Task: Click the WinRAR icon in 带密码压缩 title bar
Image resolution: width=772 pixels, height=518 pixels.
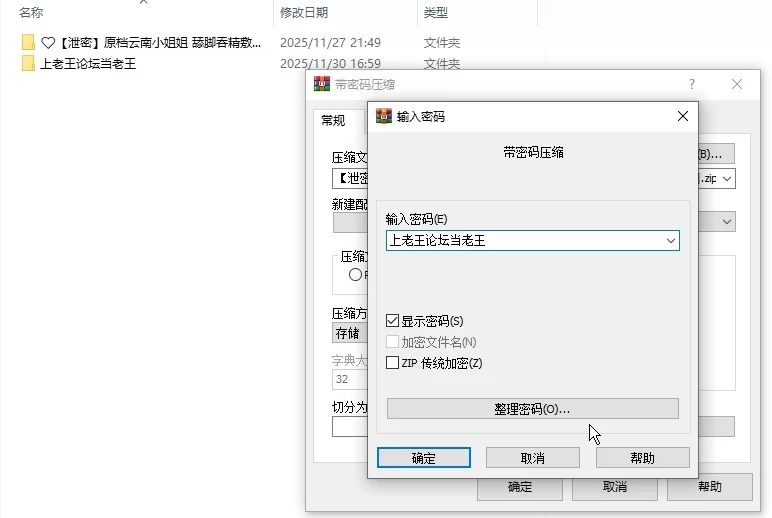Action: pyautogui.click(x=322, y=84)
